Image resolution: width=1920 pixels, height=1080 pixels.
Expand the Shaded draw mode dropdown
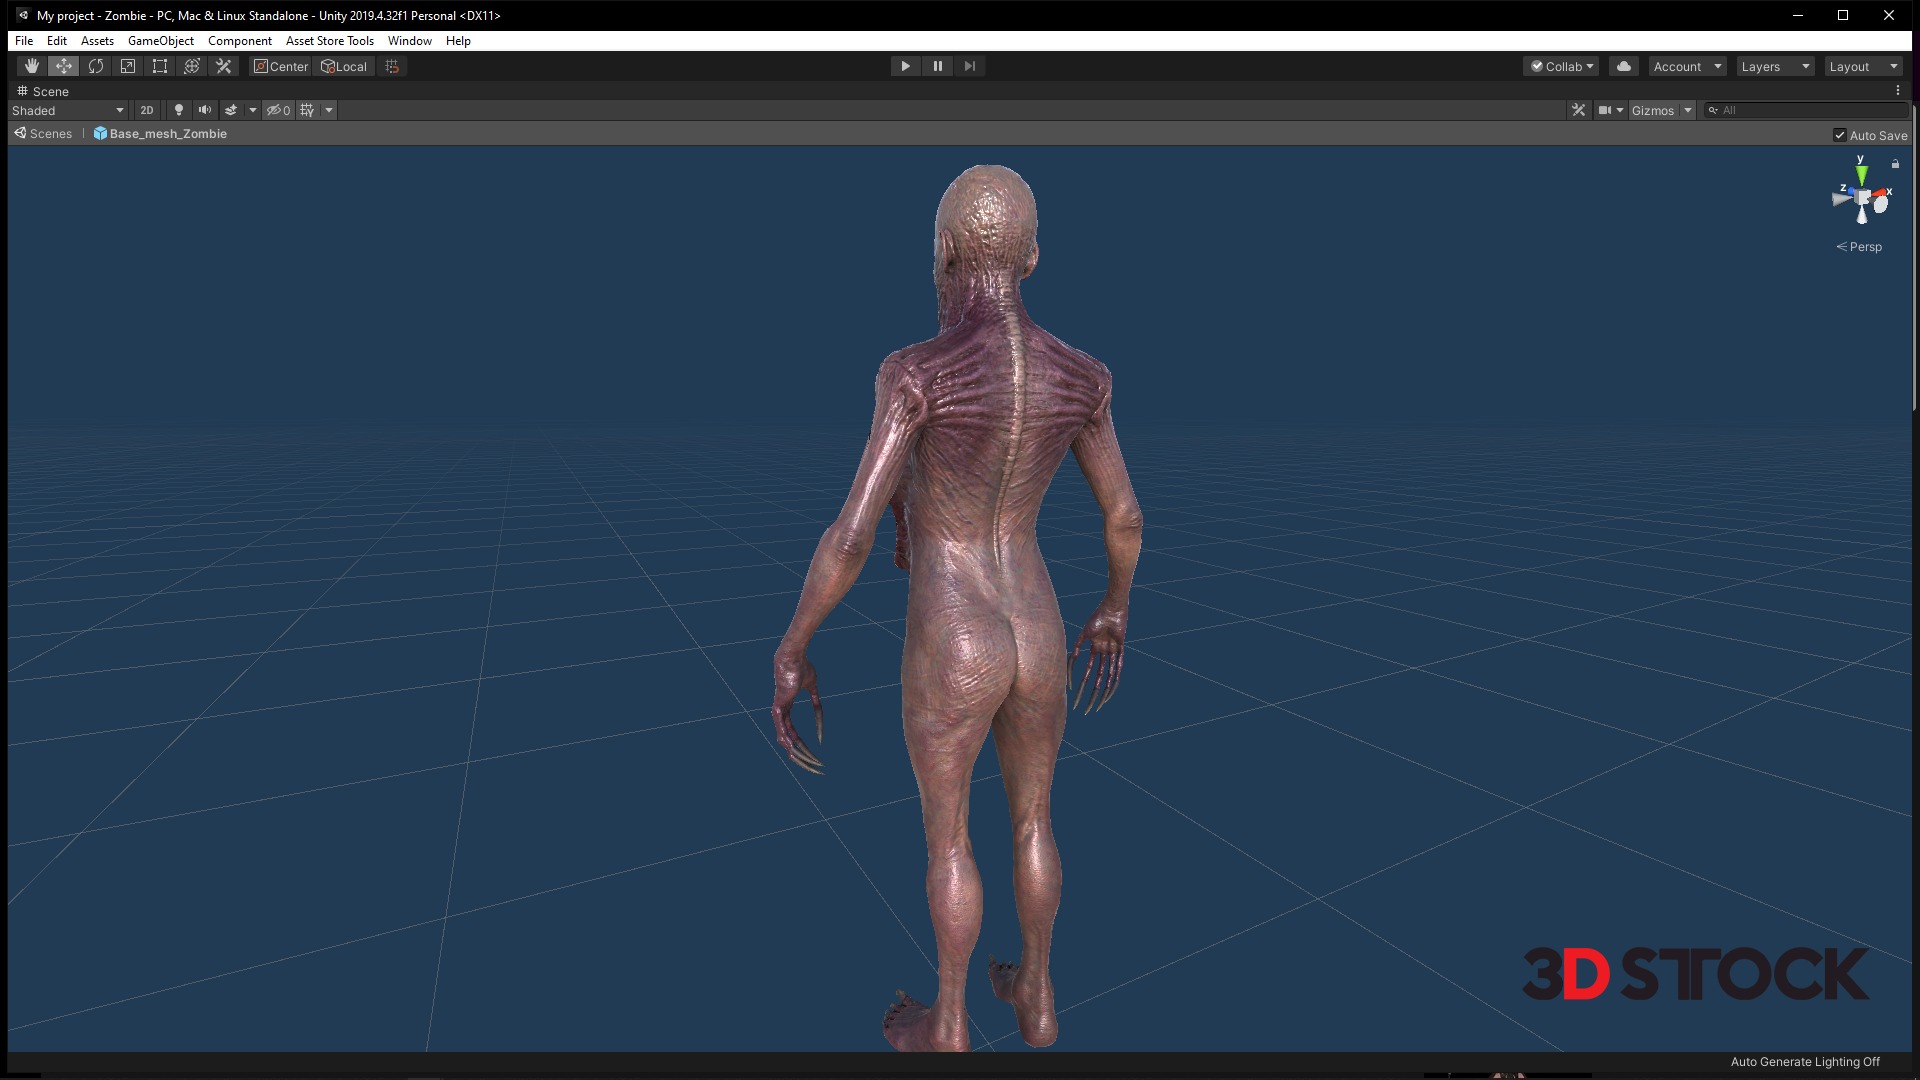click(68, 110)
